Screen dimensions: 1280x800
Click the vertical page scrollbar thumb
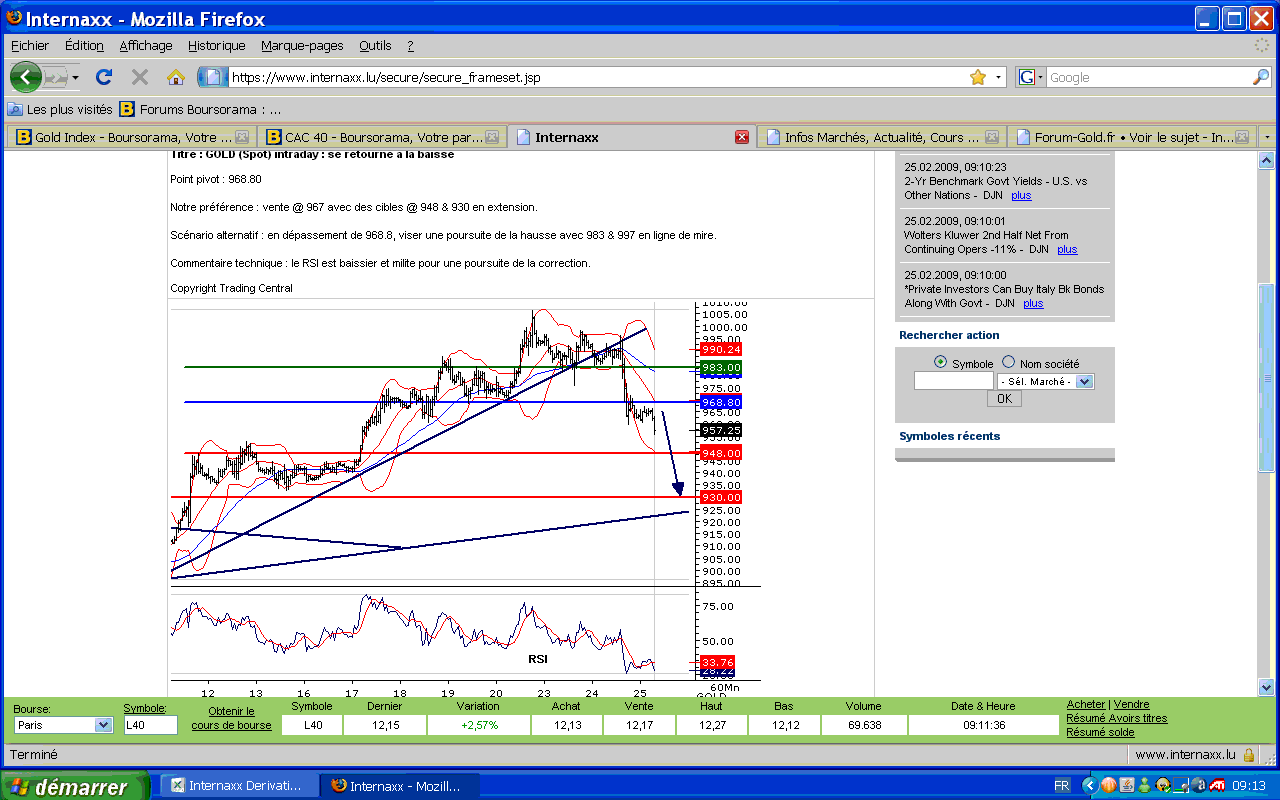[1266, 377]
